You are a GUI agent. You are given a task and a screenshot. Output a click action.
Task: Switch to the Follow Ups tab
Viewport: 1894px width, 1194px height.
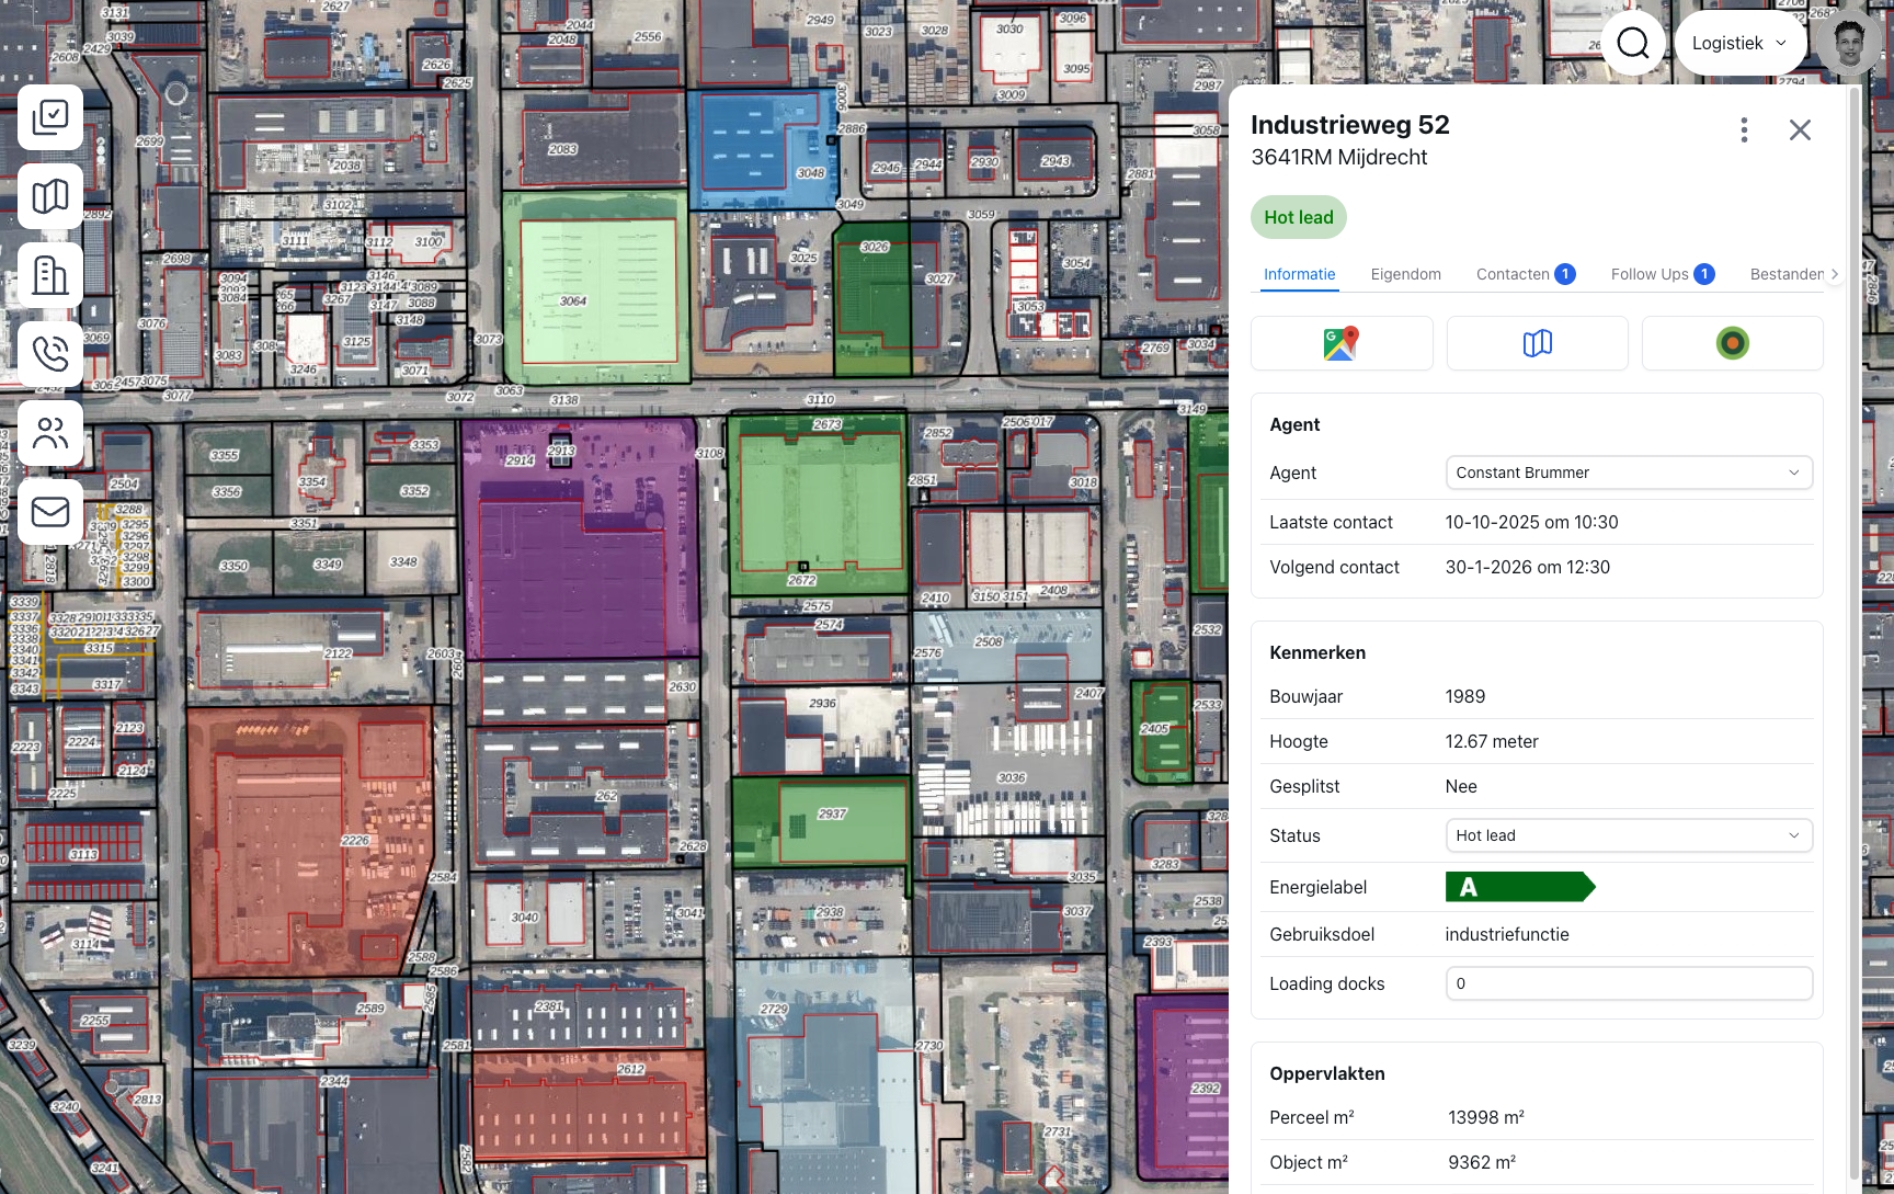coord(1662,274)
